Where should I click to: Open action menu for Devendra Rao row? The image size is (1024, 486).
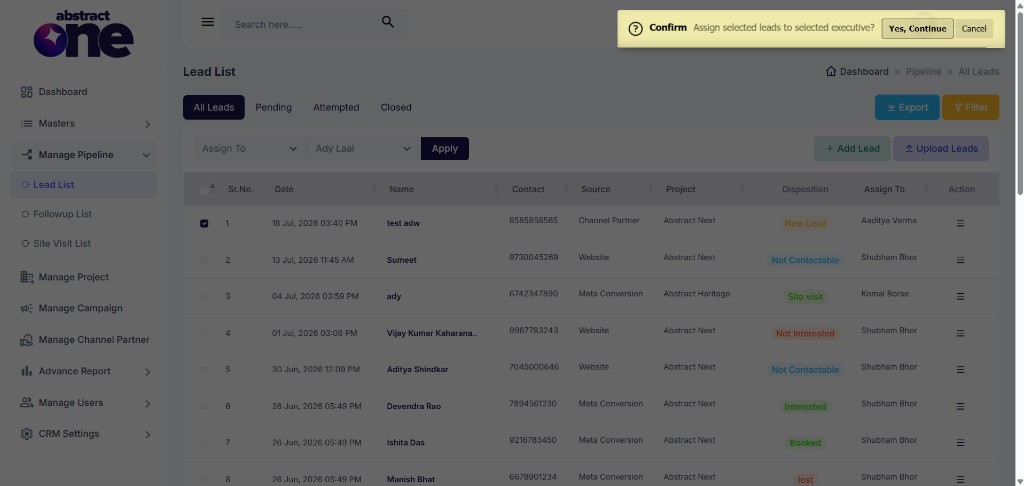tap(960, 406)
